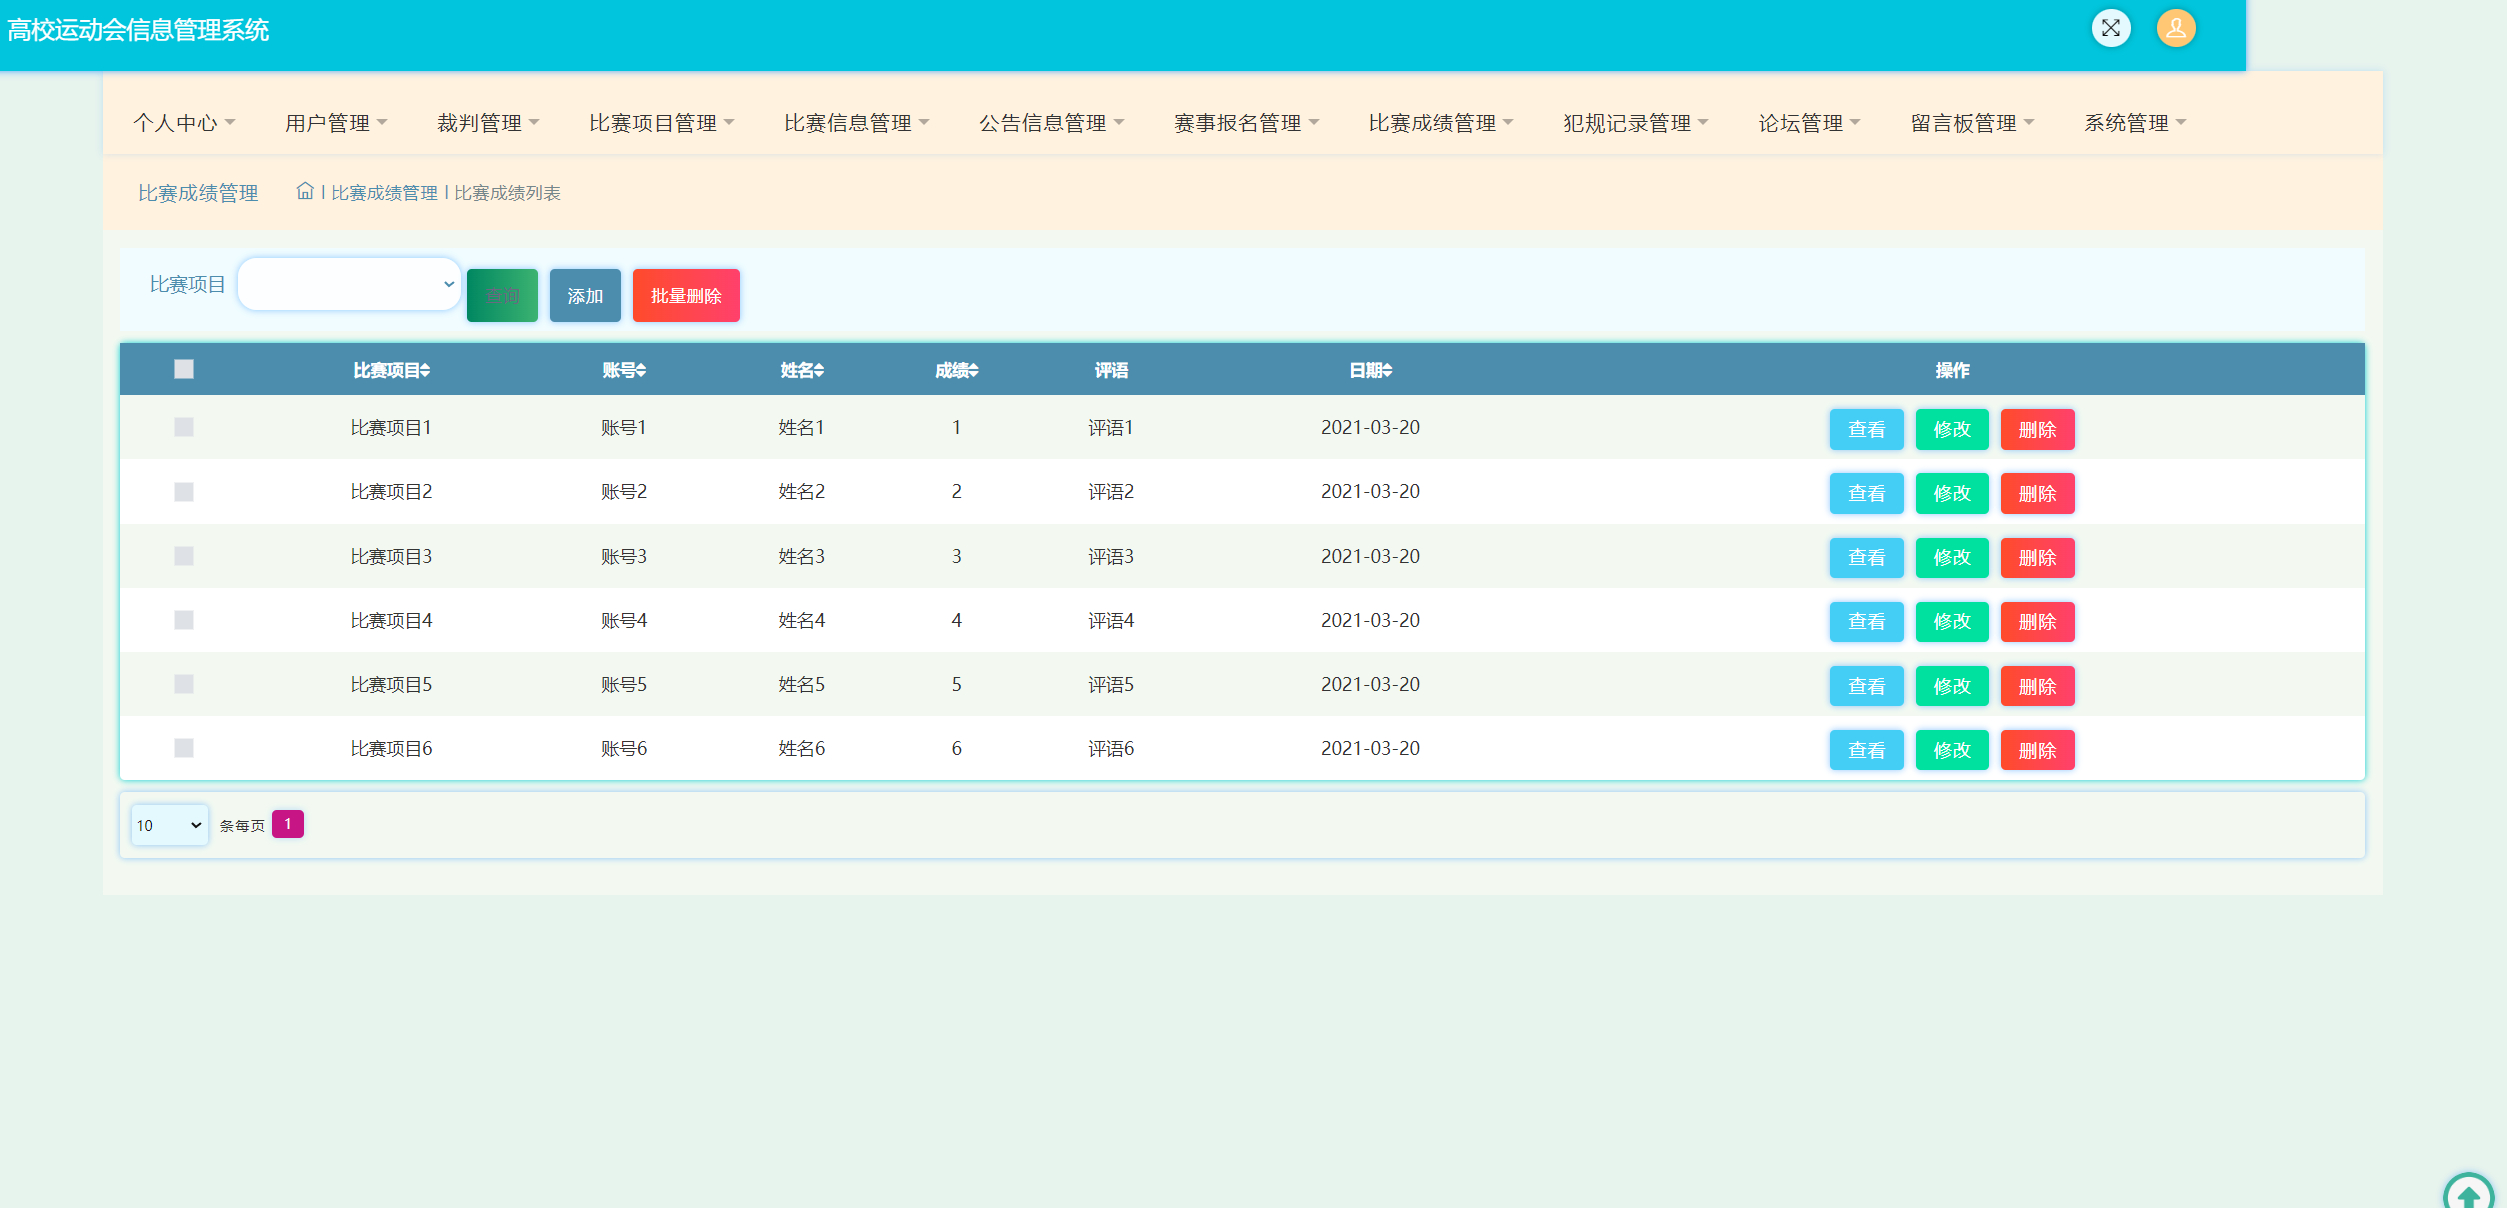Image resolution: width=2507 pixels, height=1208 pixels.
Task: Click the 修改 button for 比赛项目3
Action: pyautogui.click(x=1951, y=558)
